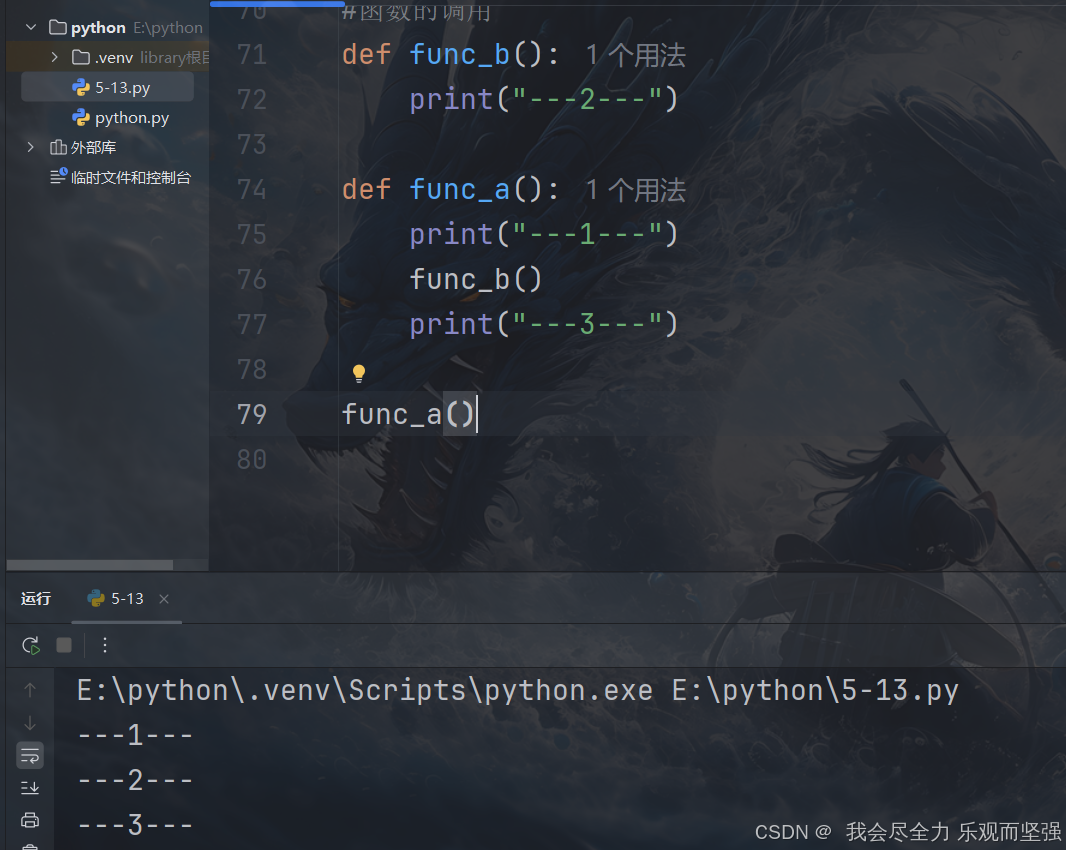
Task: Click line number 71 in gutter
Action: pos(252,54)
